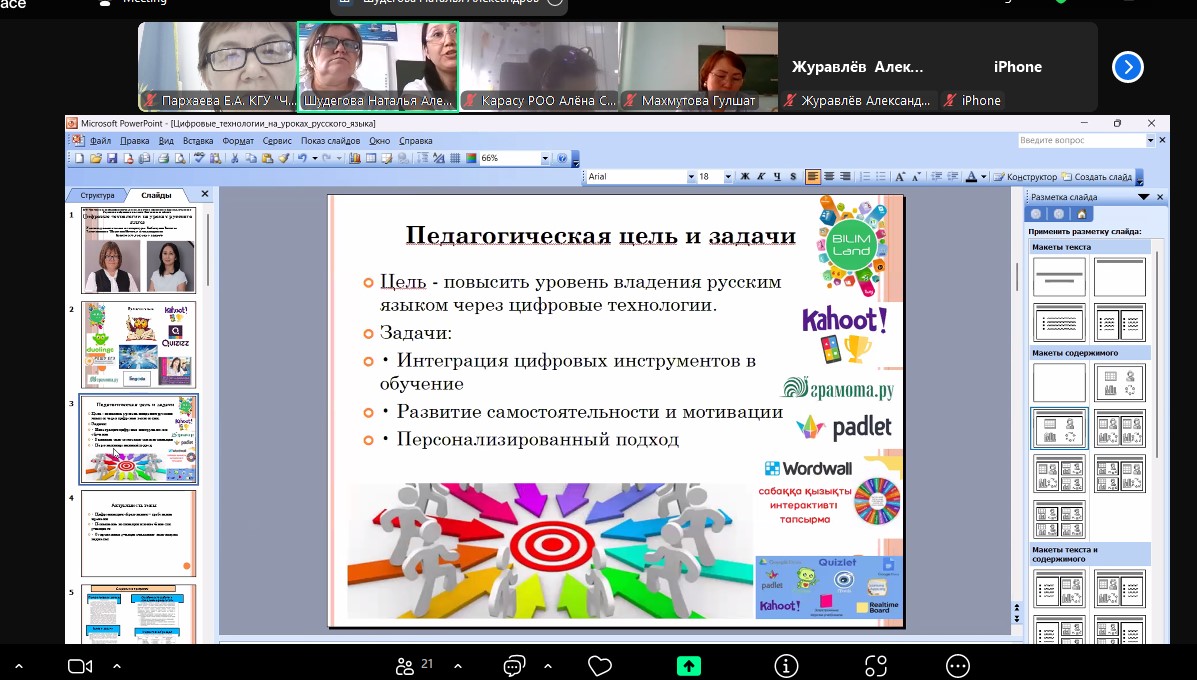
Task: Click the Cut scissors icon
Action: (x=235, y=158)
